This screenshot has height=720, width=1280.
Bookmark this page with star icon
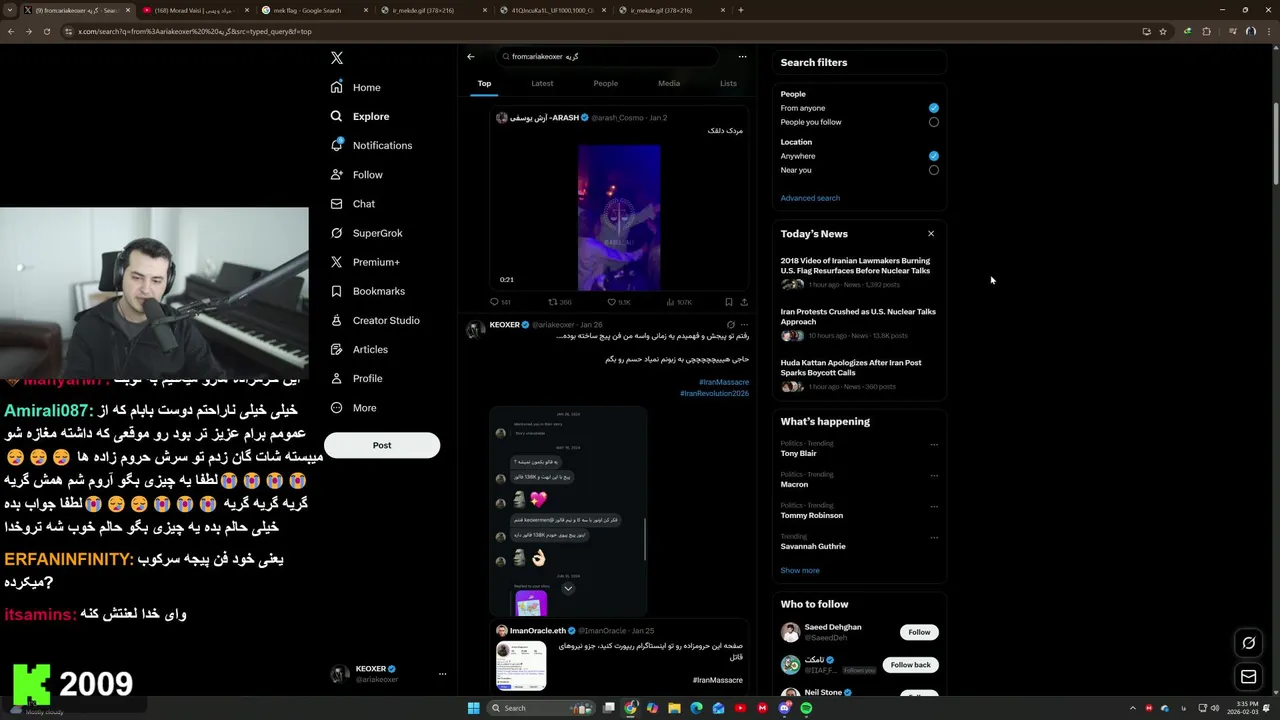pos(1163,31)
